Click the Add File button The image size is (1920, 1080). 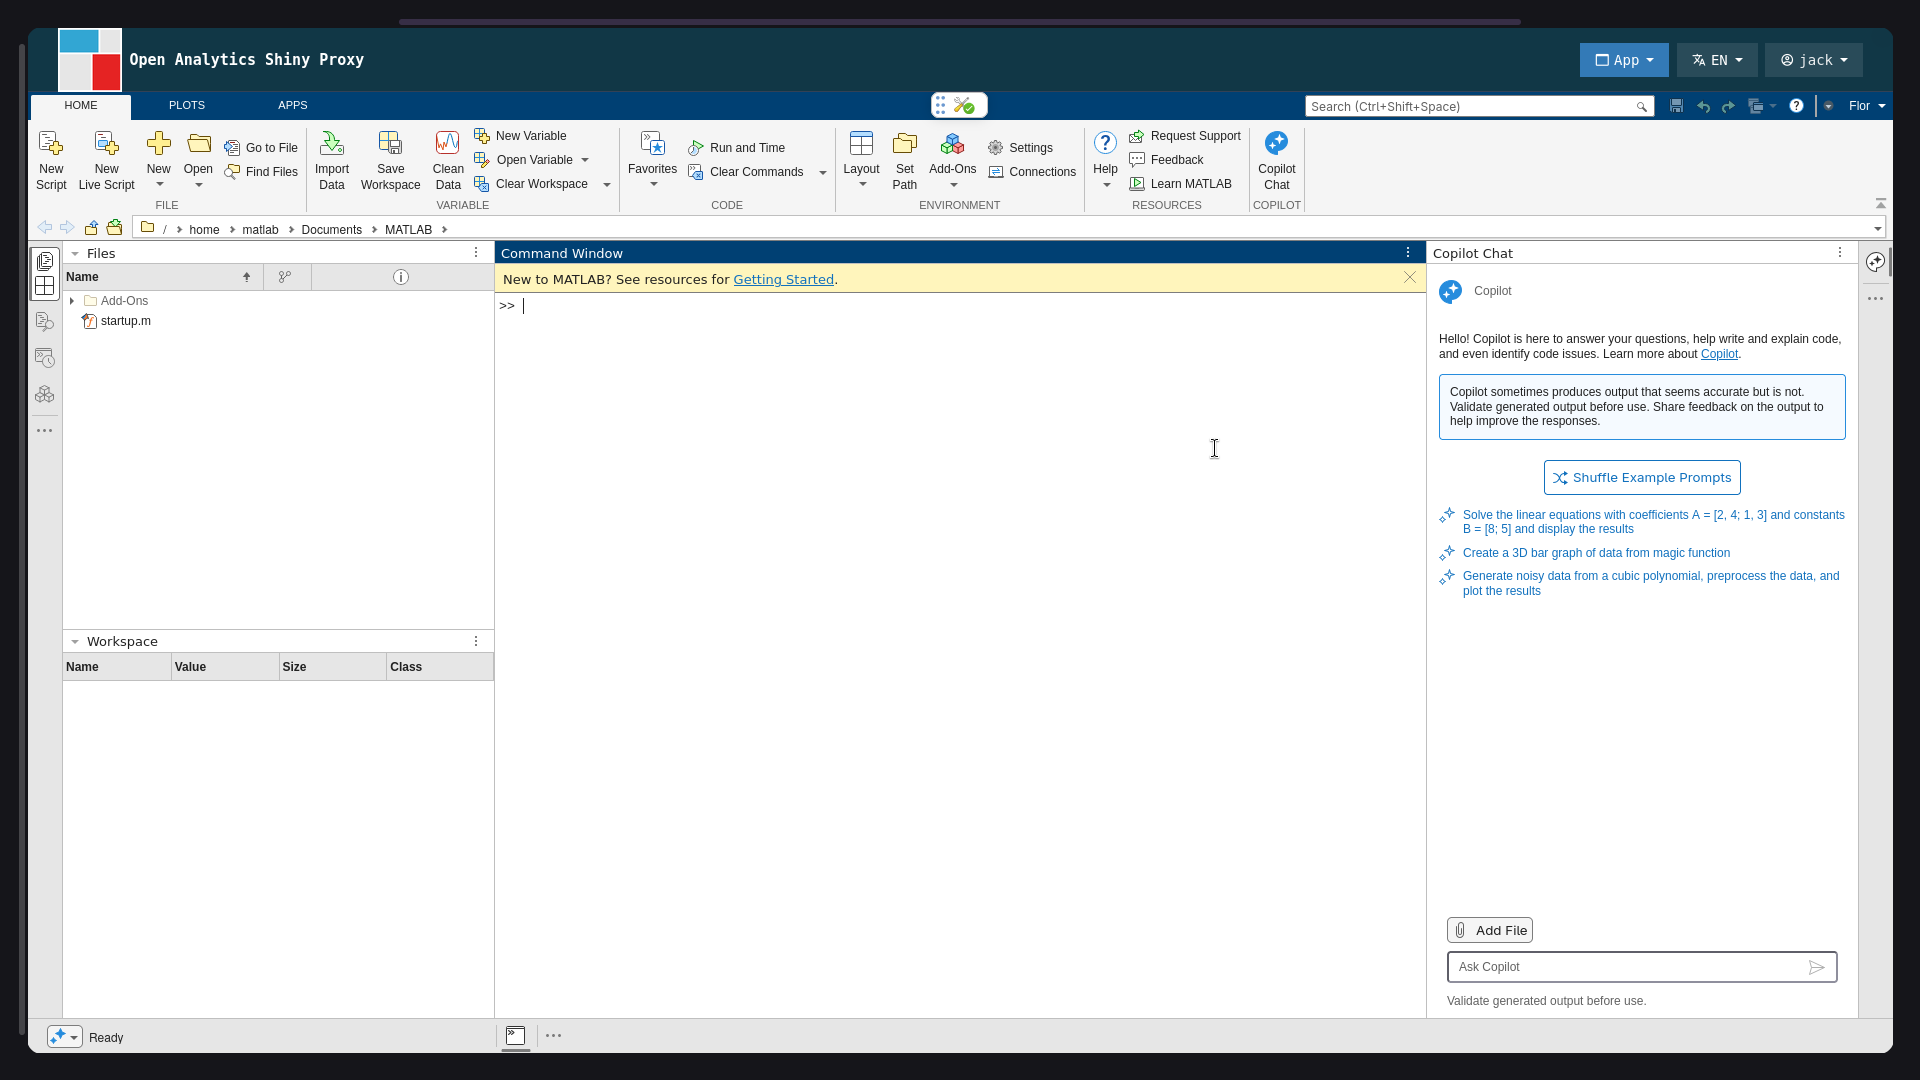1490,931
